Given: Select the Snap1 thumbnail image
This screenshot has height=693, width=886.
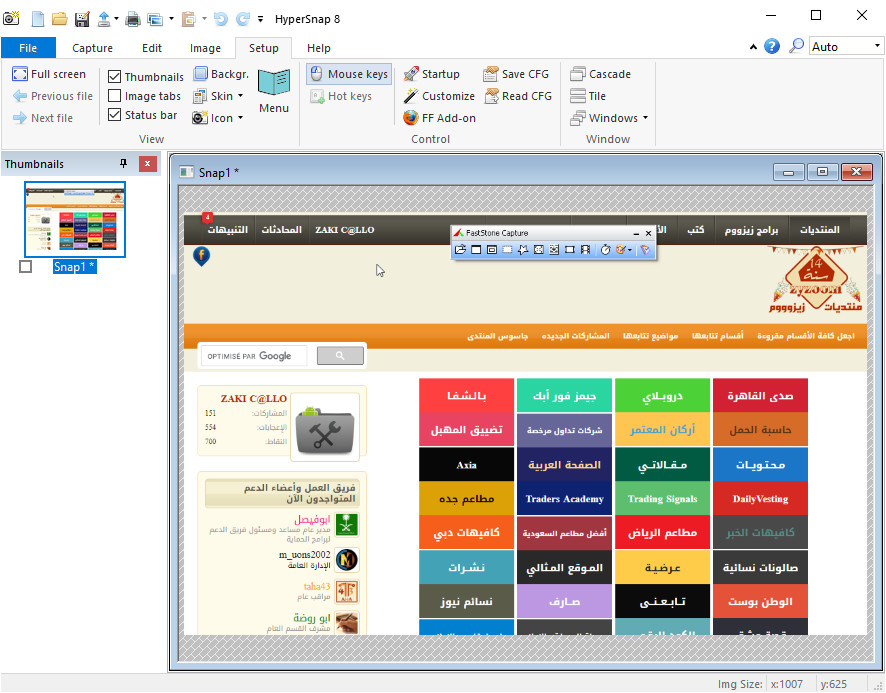Looking at the screenshot, I should point(75,219).
